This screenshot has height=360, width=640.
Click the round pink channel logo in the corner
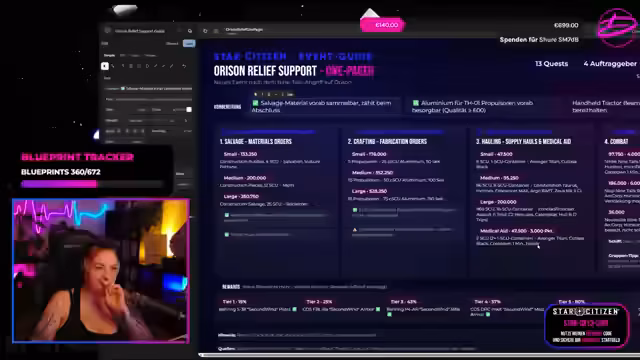(x=618, y=27)
